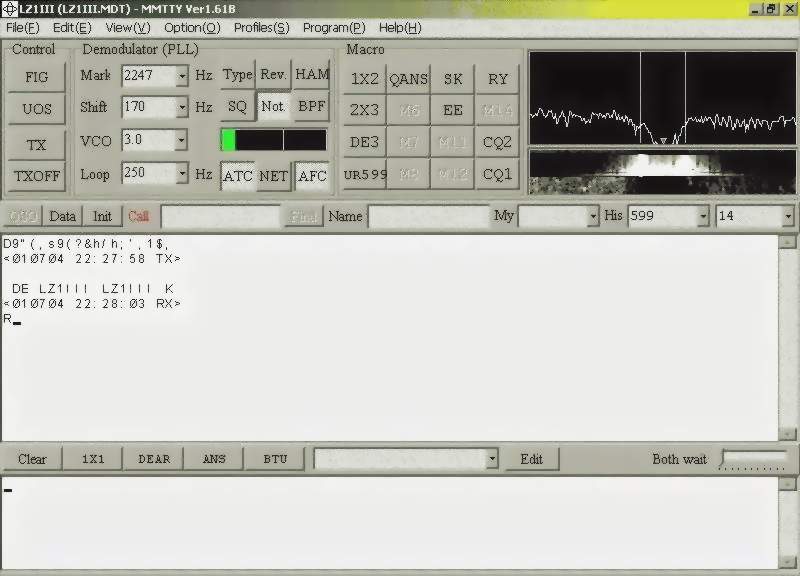The width and height of the screenshot is (800, 576).
Task: Click the squelch level indicator bar
Action: point(273,140)
